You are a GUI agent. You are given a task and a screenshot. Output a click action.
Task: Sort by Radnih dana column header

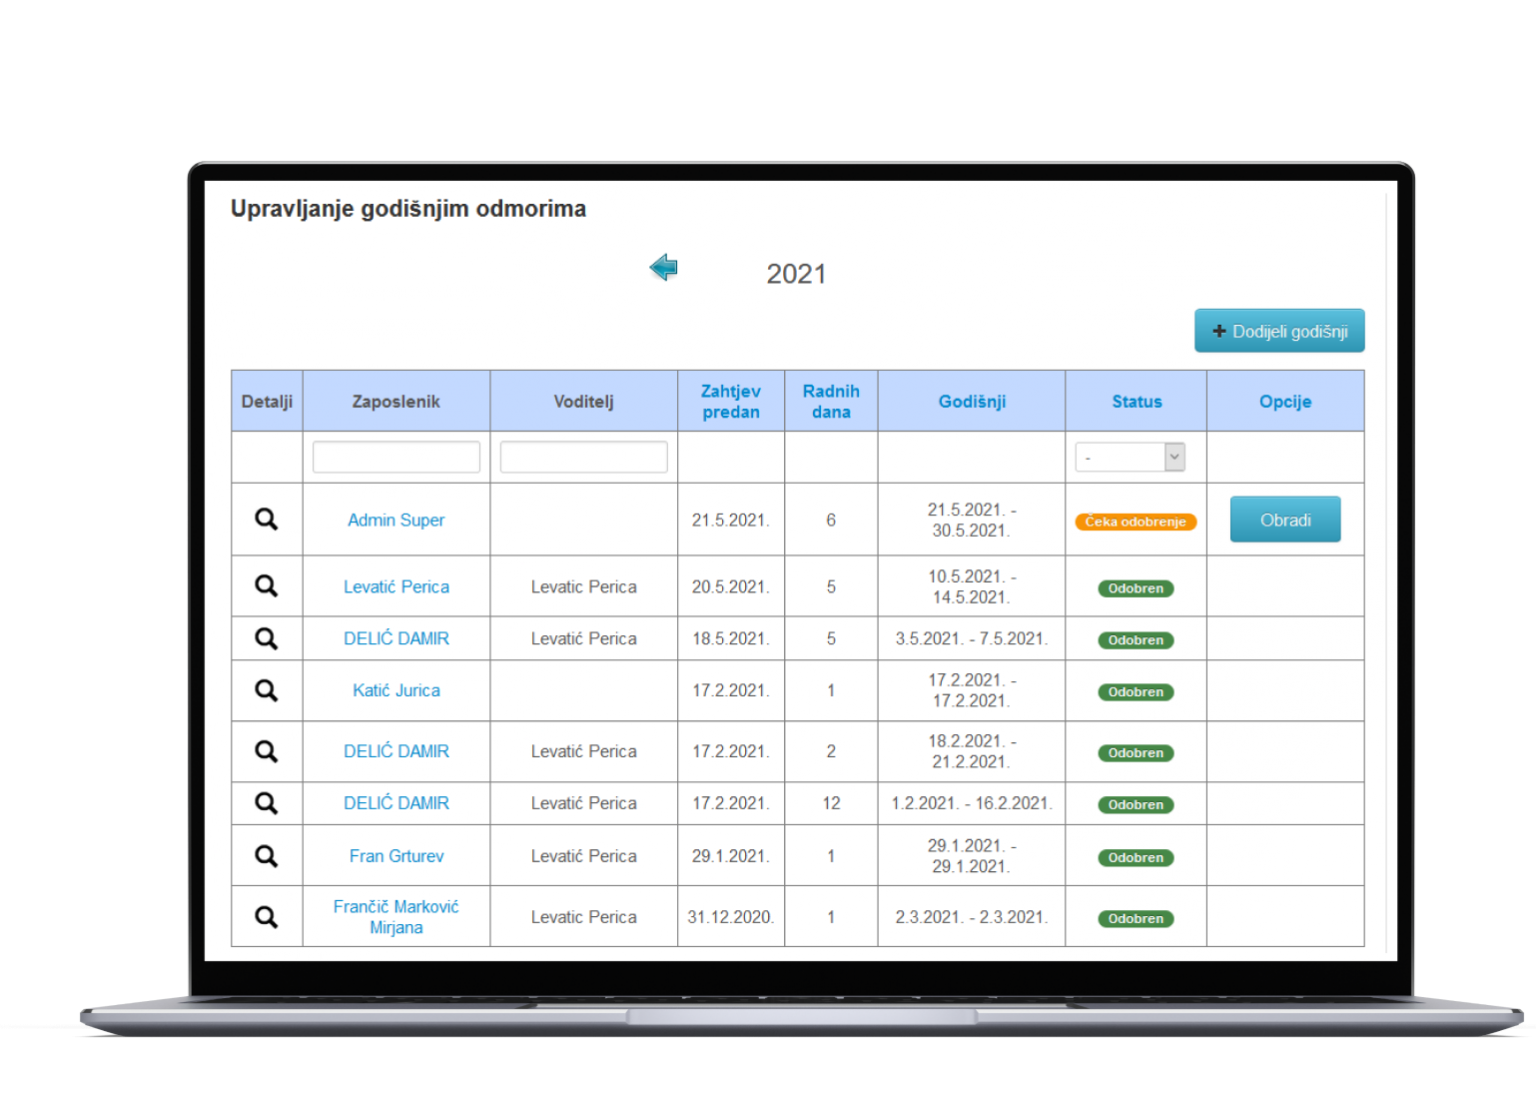coord(831,401)
